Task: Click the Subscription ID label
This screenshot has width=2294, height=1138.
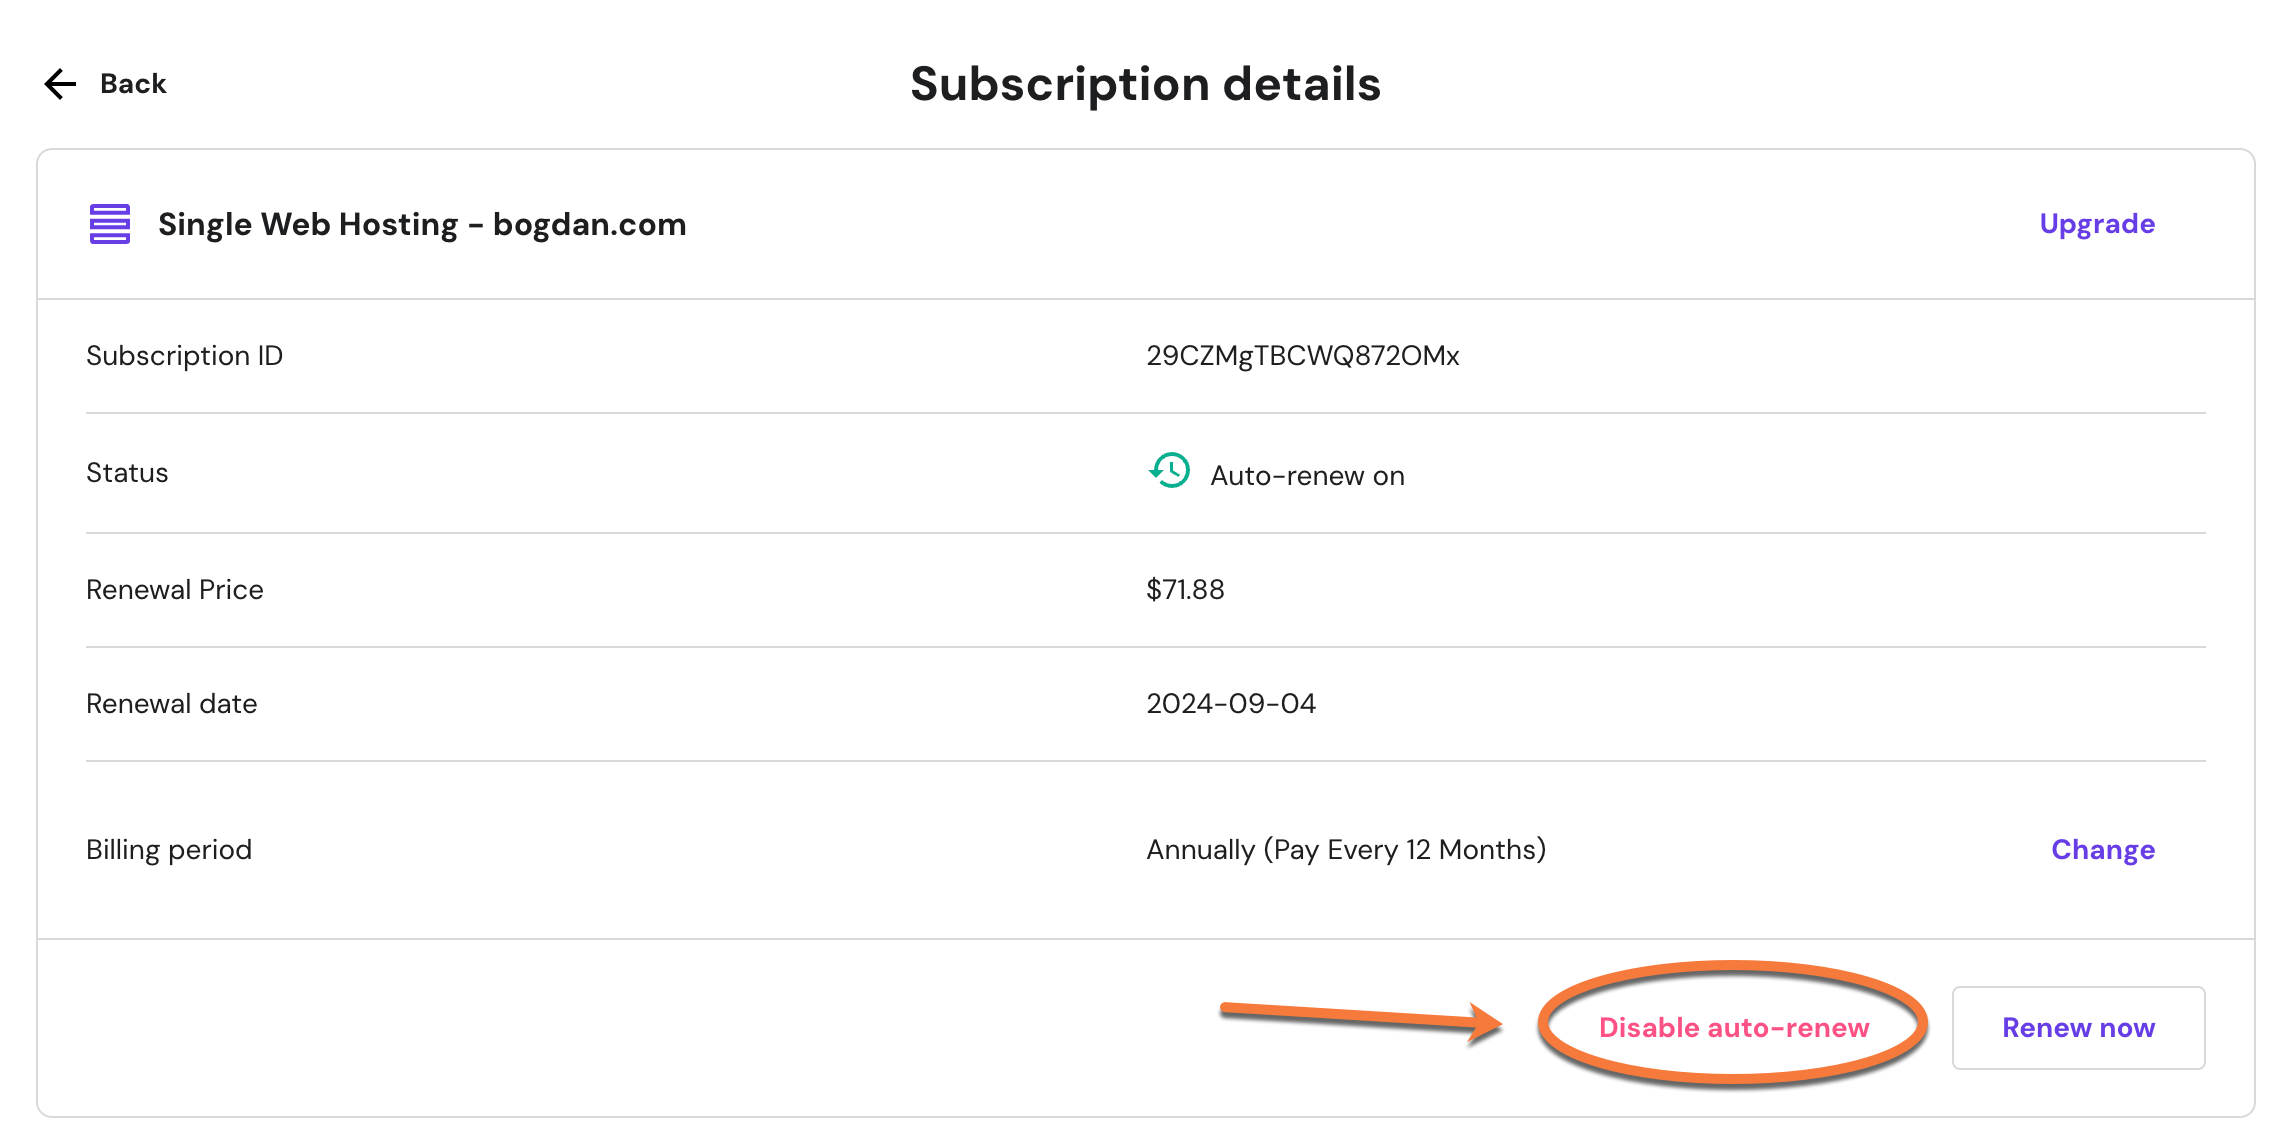Action: (185, 356)
